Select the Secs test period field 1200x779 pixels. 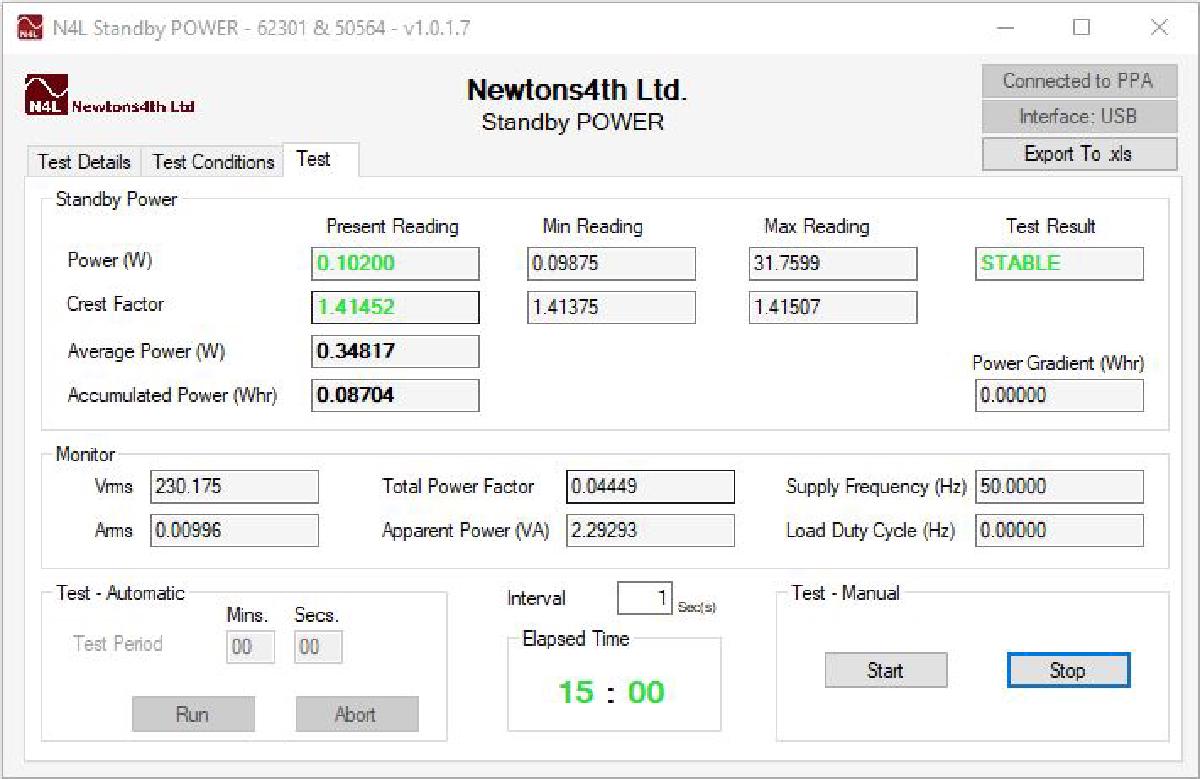point(317,646)
